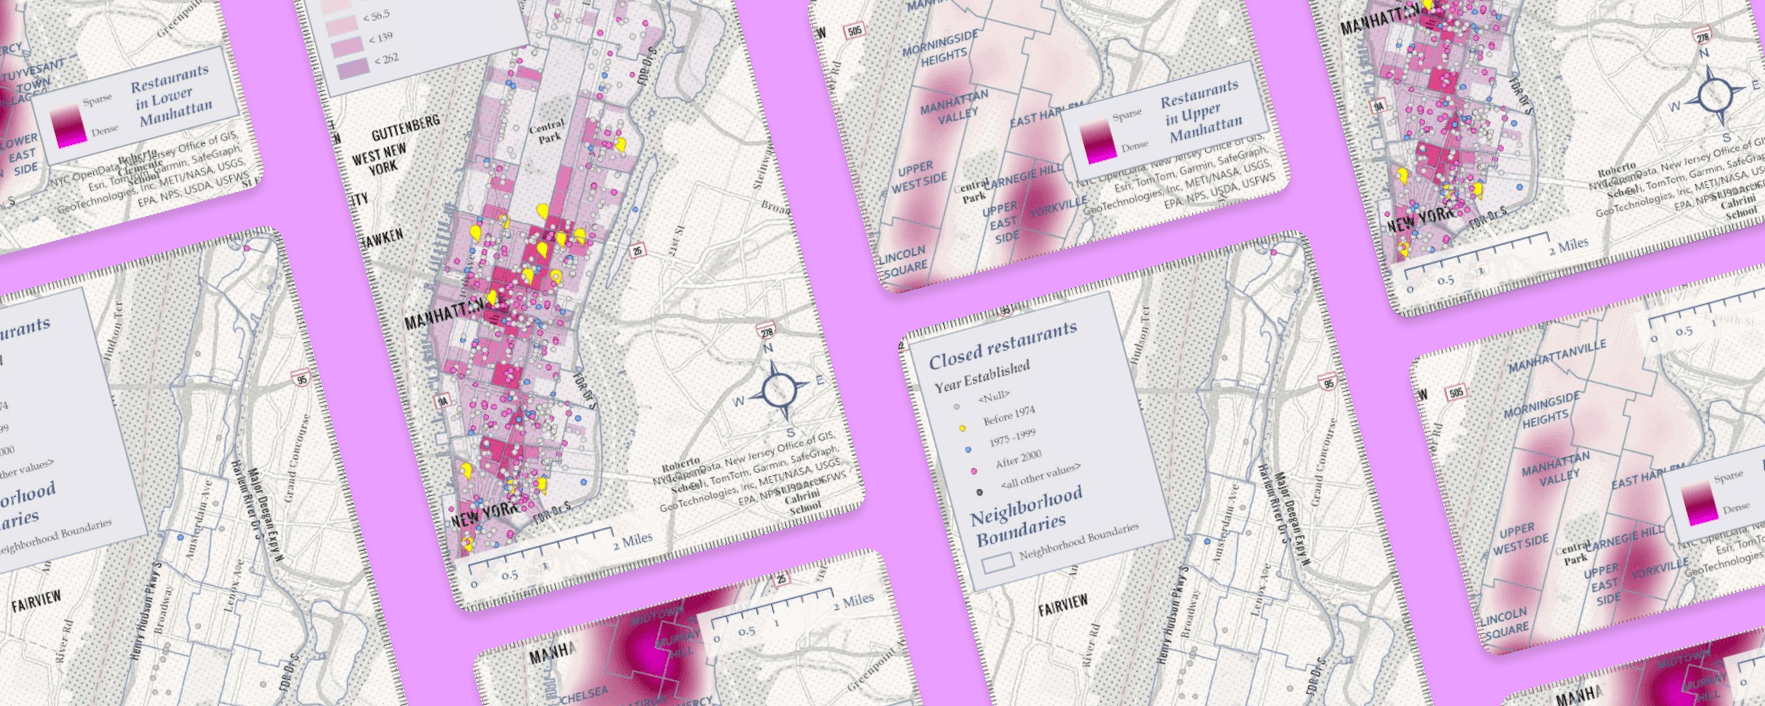Click the 505 route shield above Morningside Heights

click(x=853, y=31)
